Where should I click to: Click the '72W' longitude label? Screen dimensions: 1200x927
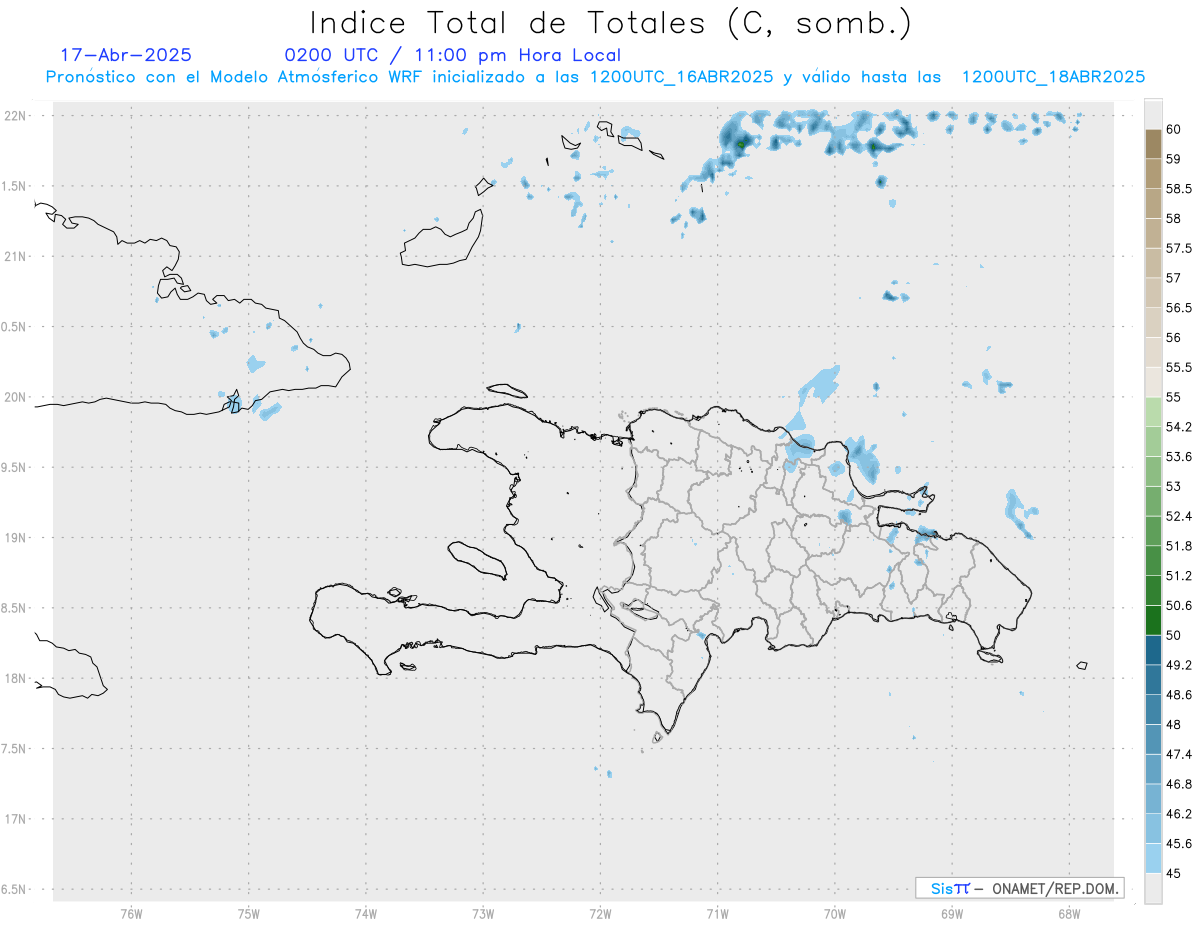click(x=600, y=913)
